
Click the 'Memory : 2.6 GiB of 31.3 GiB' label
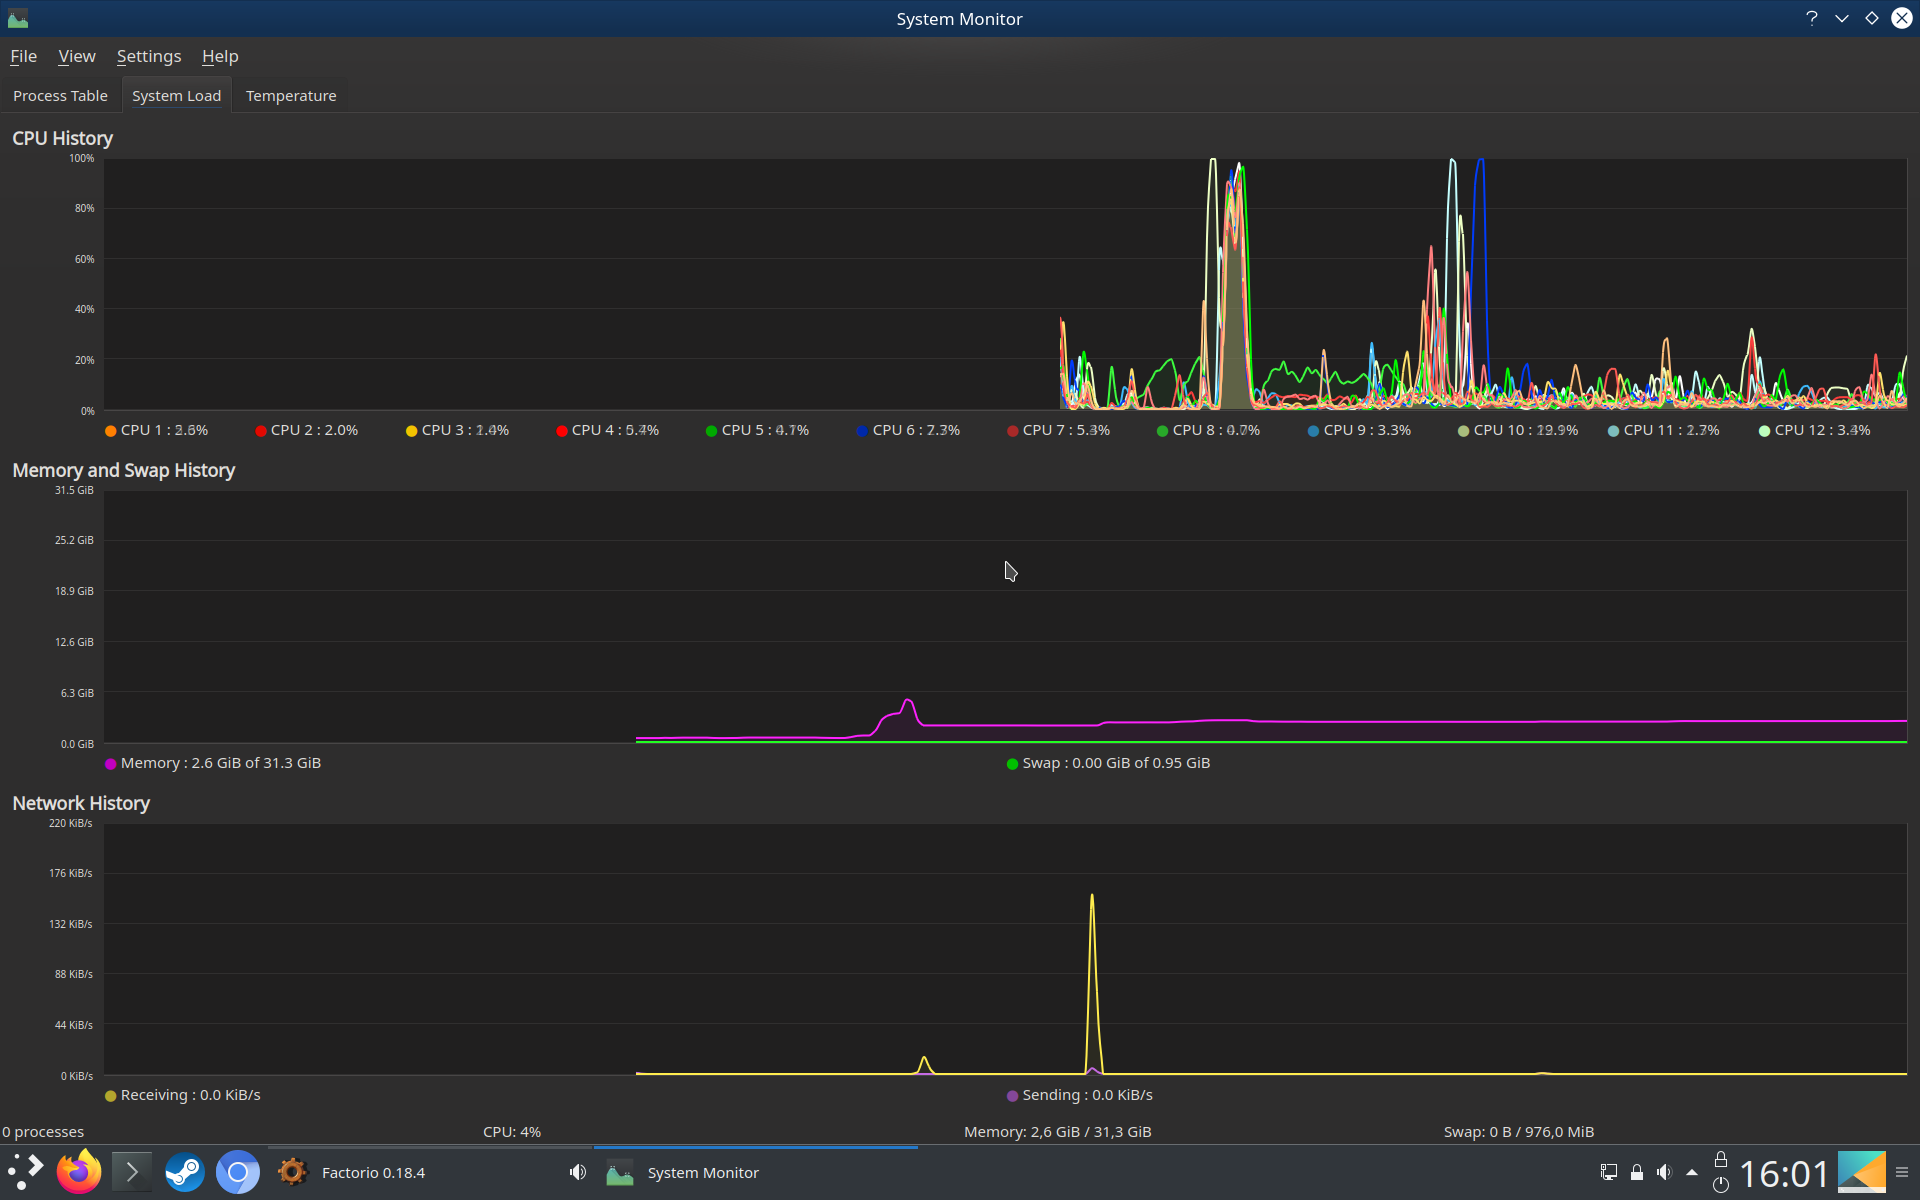coord(220,763)
